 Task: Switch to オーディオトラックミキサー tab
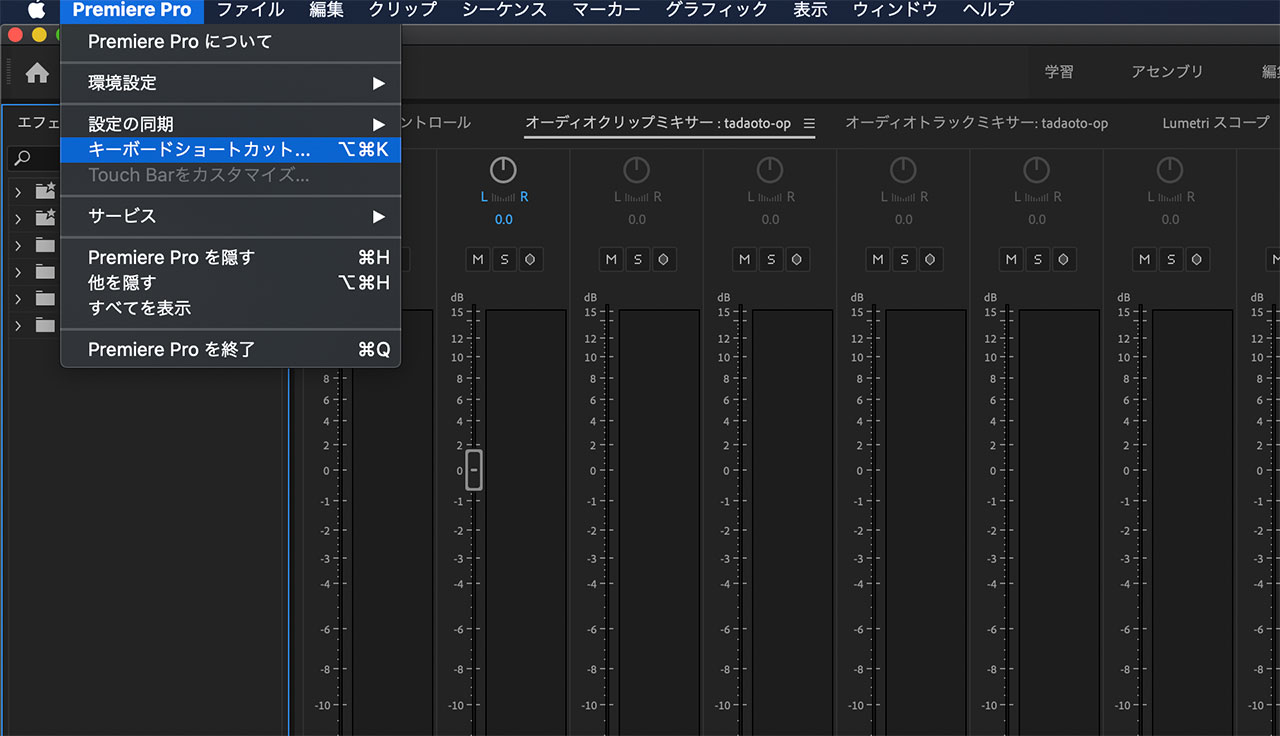coord(976,123)
